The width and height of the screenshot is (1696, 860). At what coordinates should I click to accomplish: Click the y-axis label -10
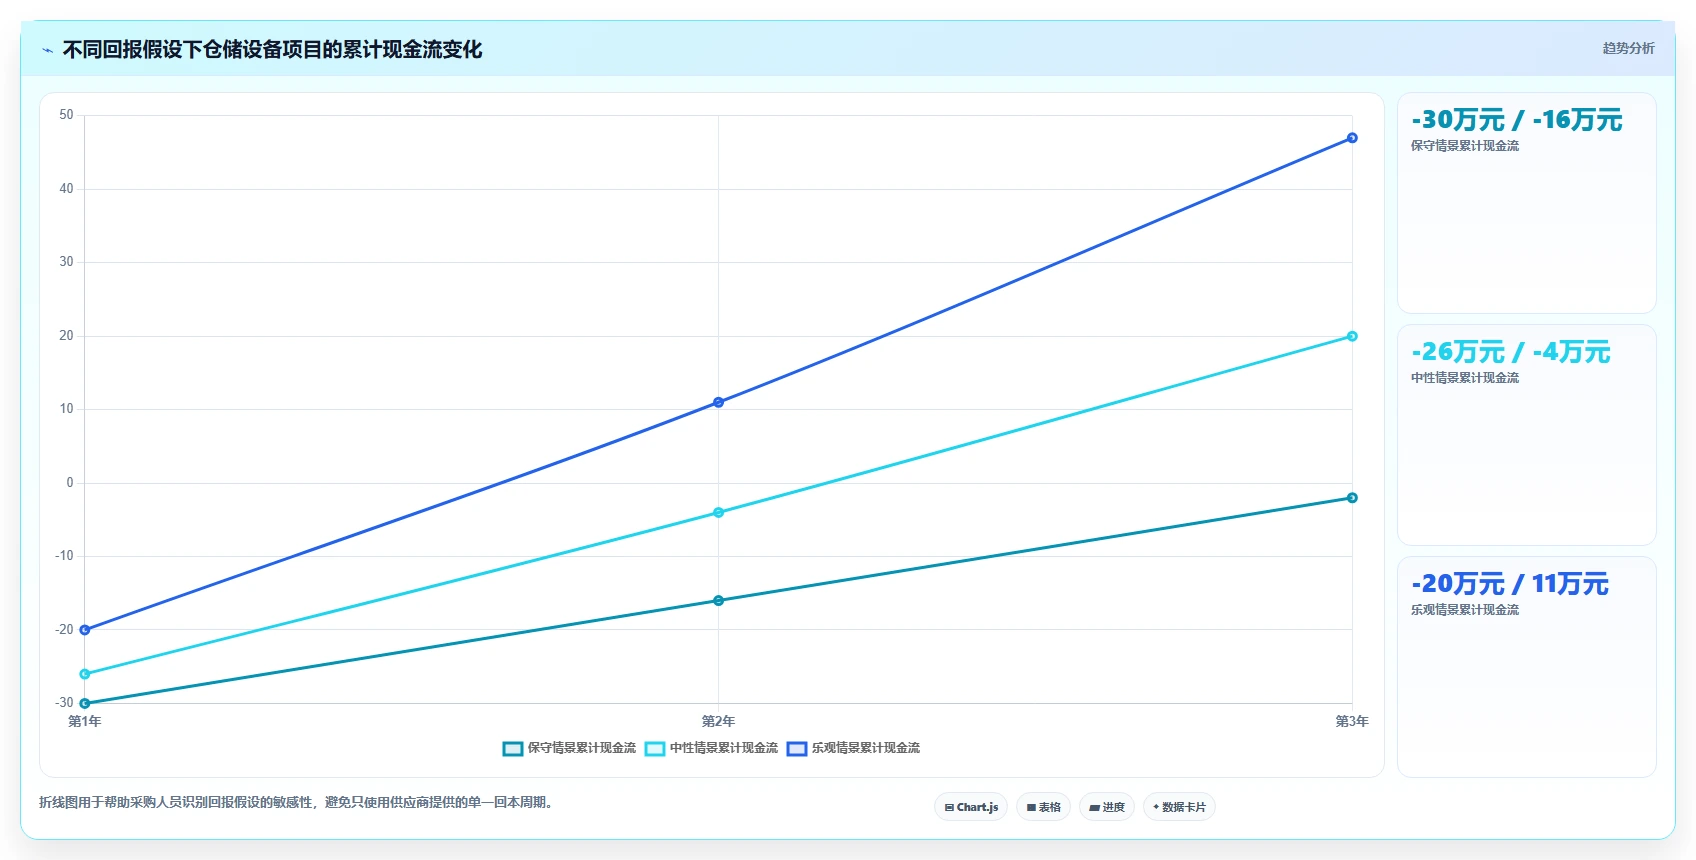point(64,556)
